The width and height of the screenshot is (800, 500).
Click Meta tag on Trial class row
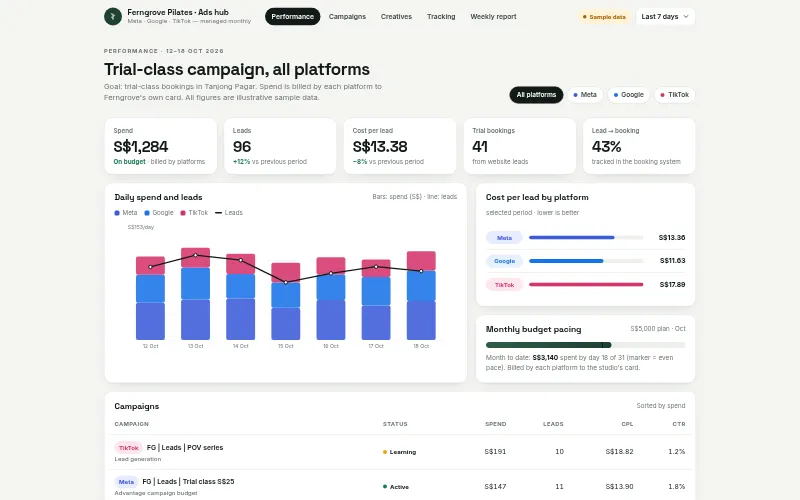[x=127, y=482]
